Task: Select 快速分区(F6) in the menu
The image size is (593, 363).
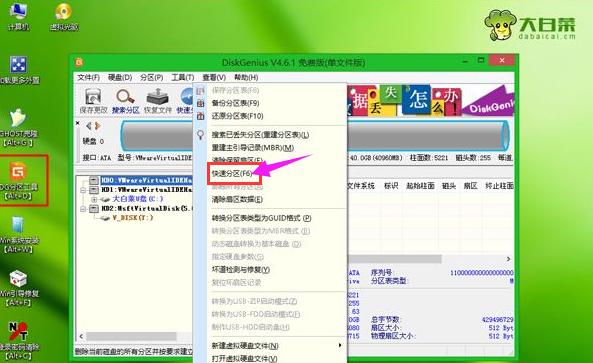Action: (232, 174)
